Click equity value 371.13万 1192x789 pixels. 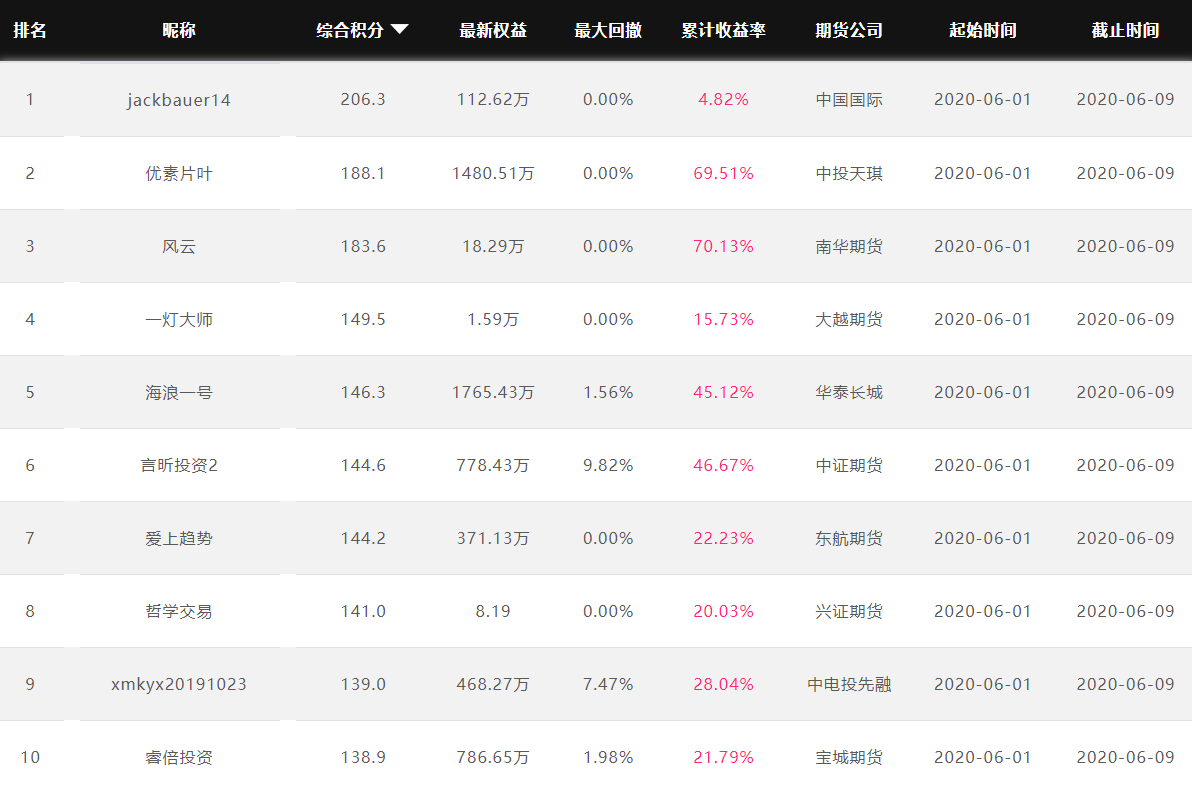[493, 538]
